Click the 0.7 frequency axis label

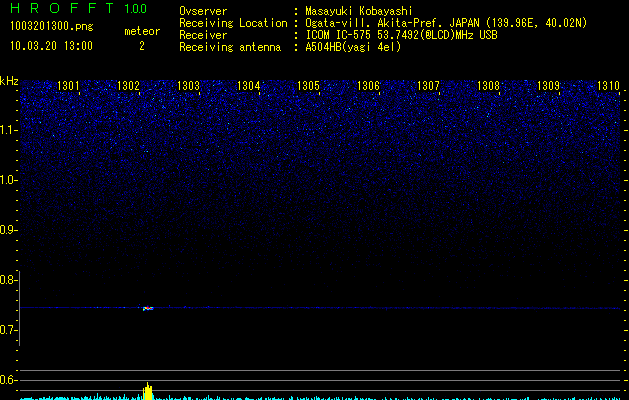(x=8, y=330)
